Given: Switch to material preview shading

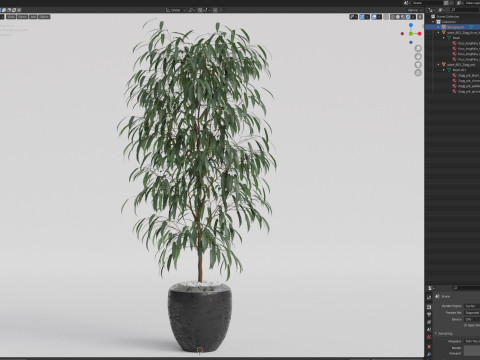Looking at the screenshot, I should pyautogui.click(x=403, y=17).
